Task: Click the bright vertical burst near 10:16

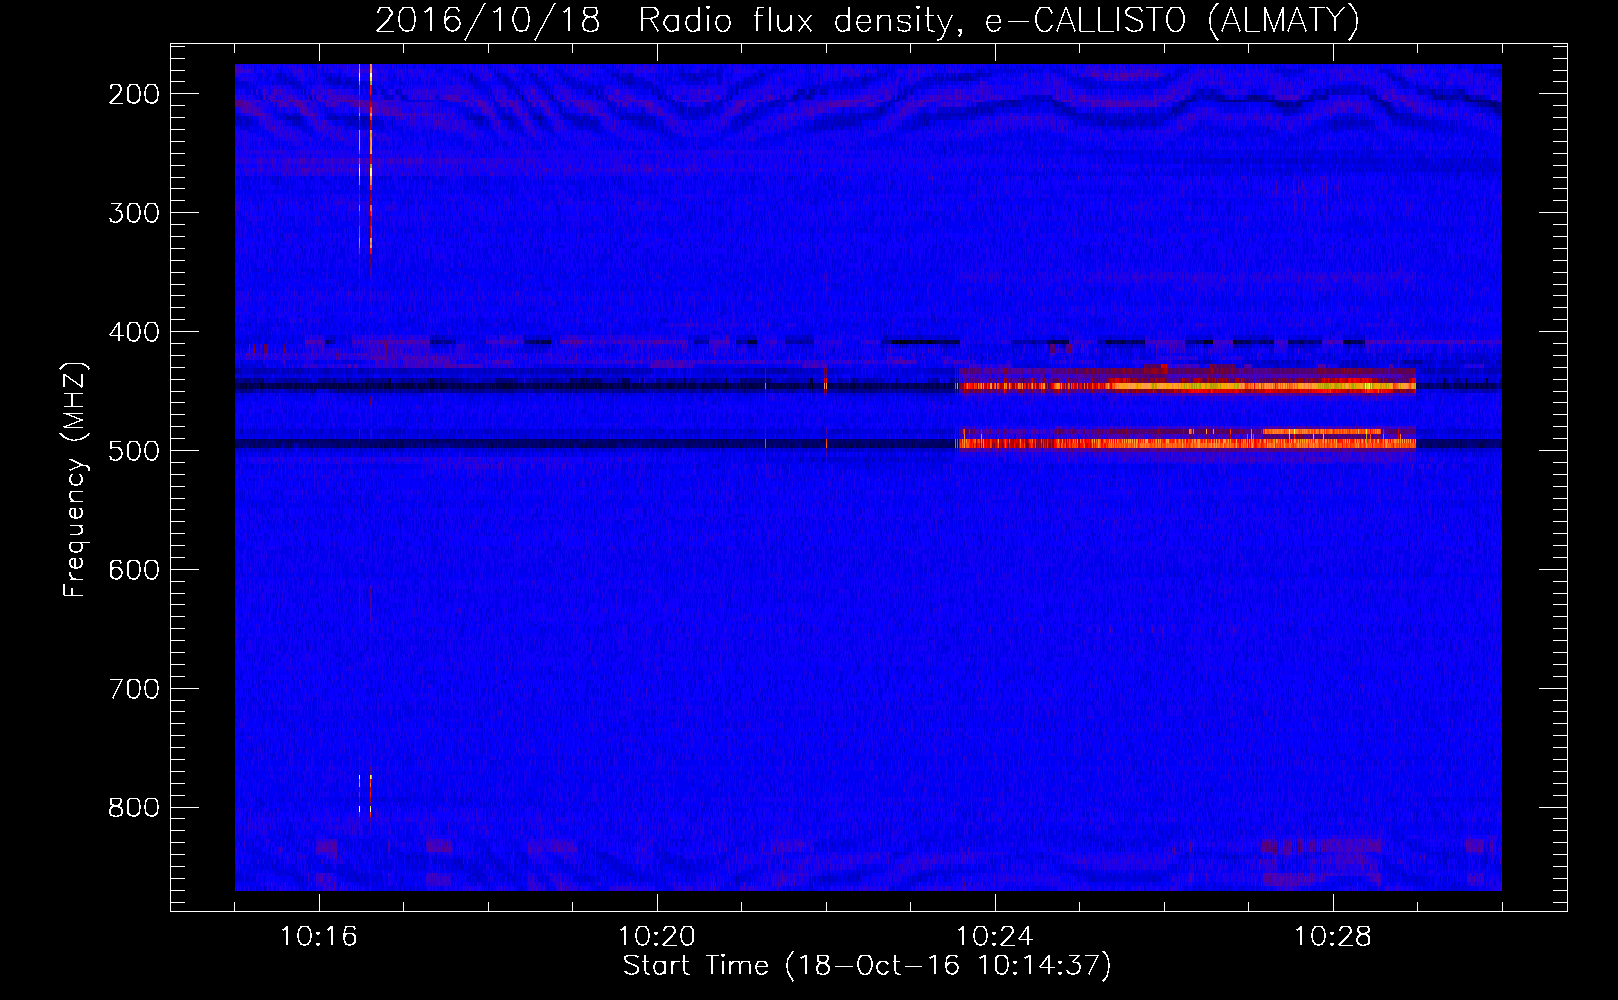Action: tap(370, 160)
